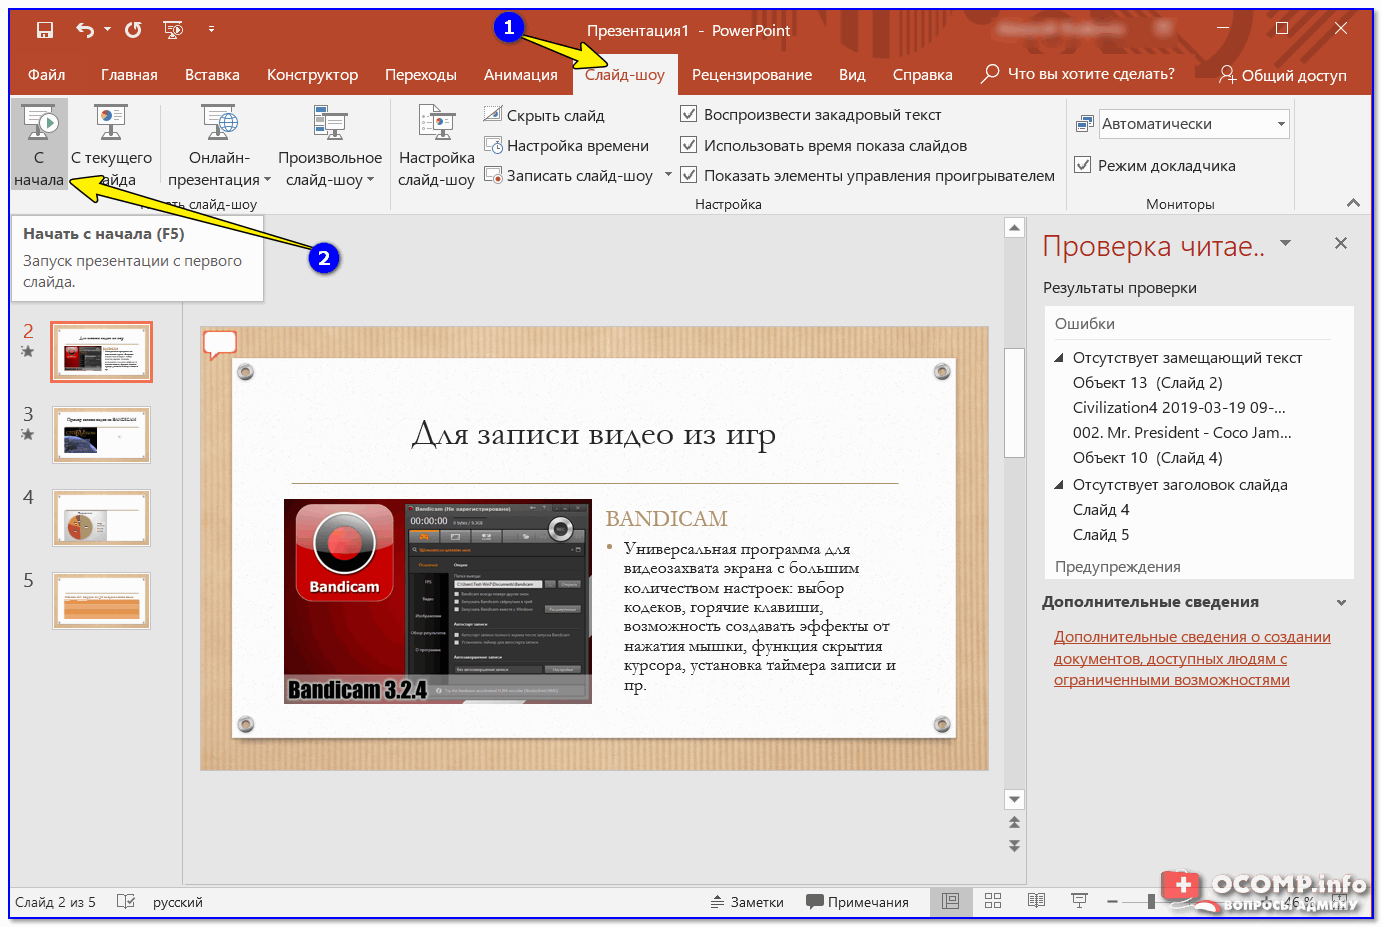Select slide 2 thumbnail

click(x=101, y=352)
